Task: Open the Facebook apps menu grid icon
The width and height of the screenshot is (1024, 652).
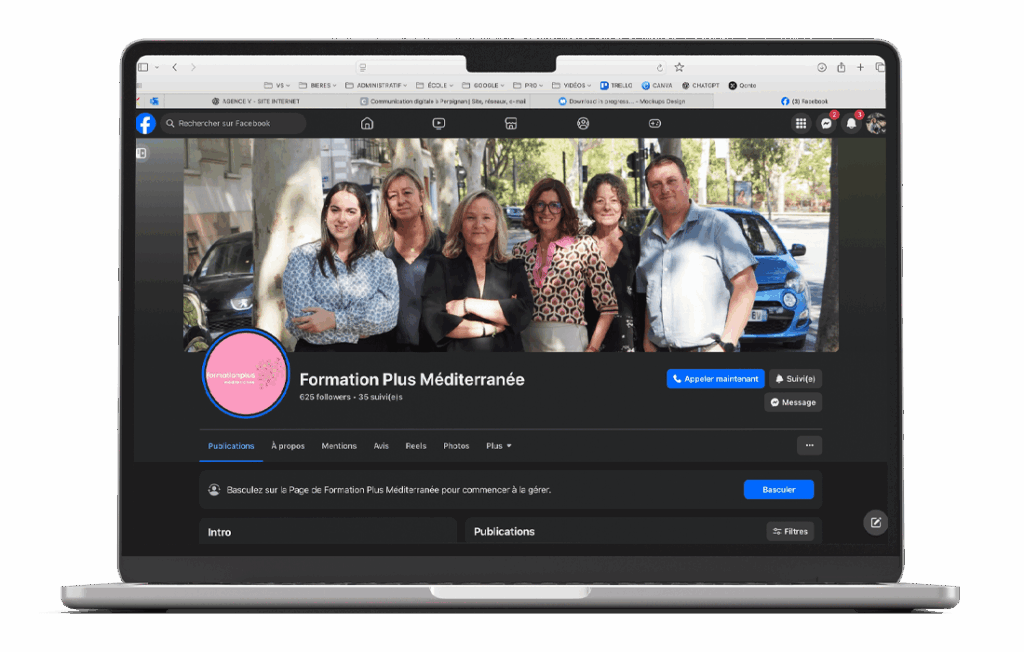Action: click(x=800, y=123)
